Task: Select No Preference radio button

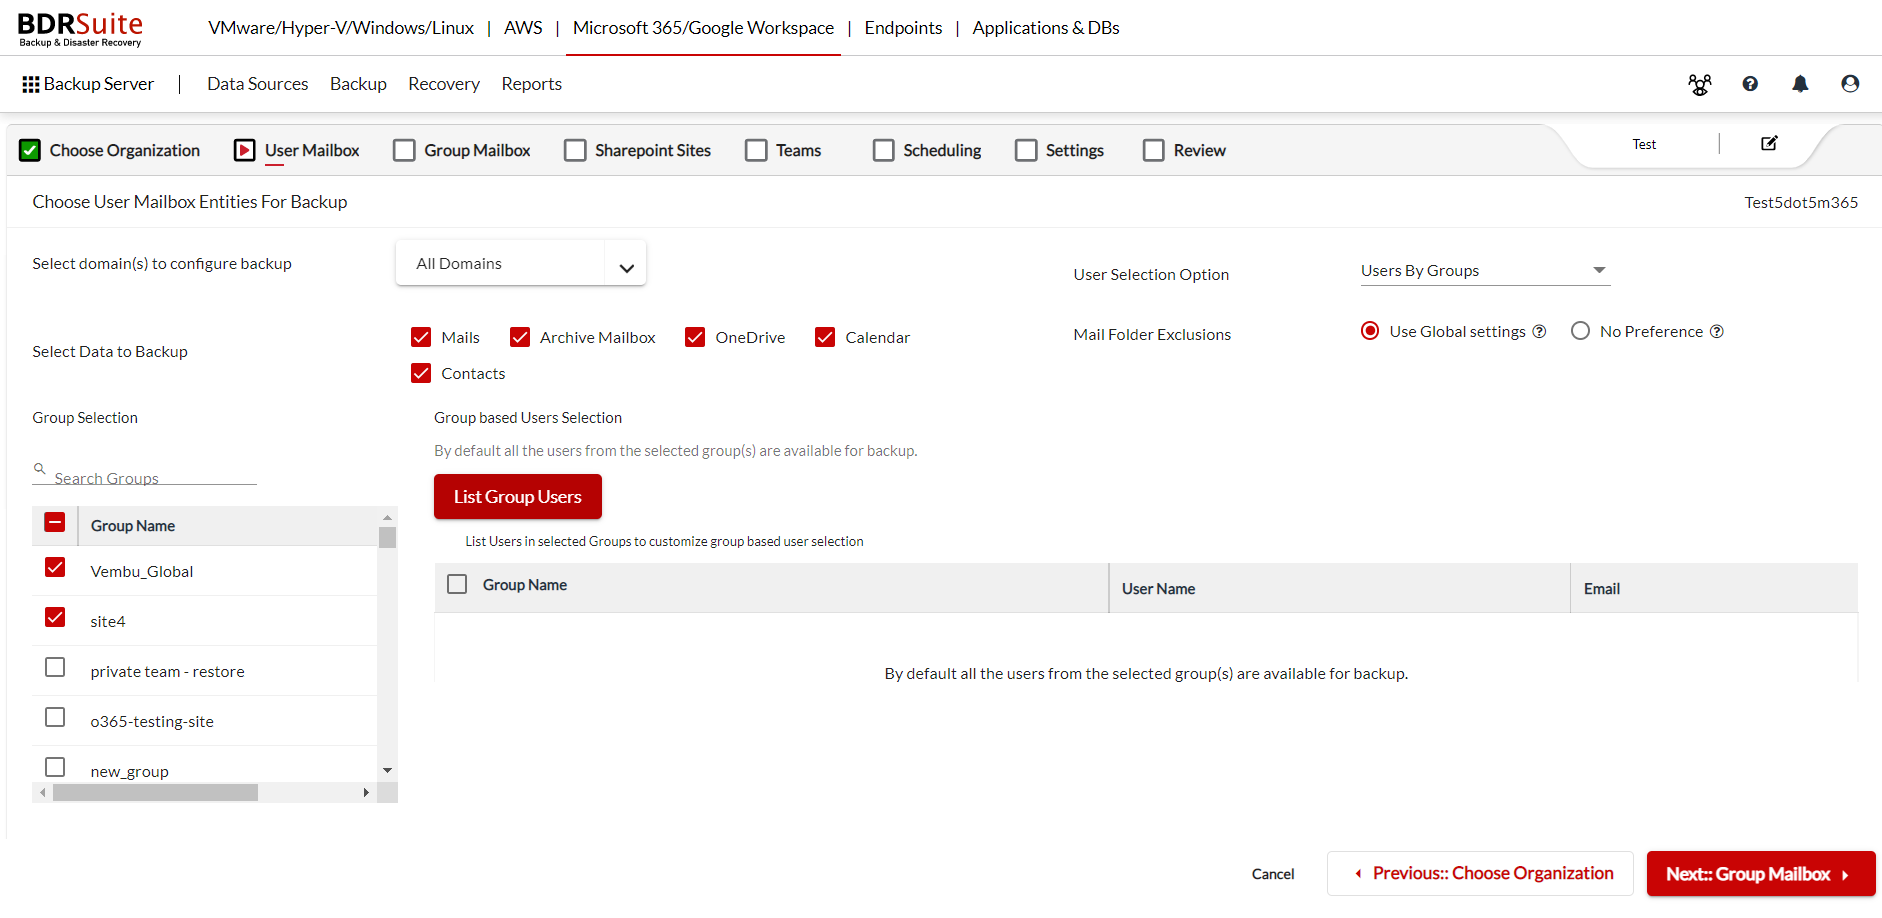Action: [1580, 331]
